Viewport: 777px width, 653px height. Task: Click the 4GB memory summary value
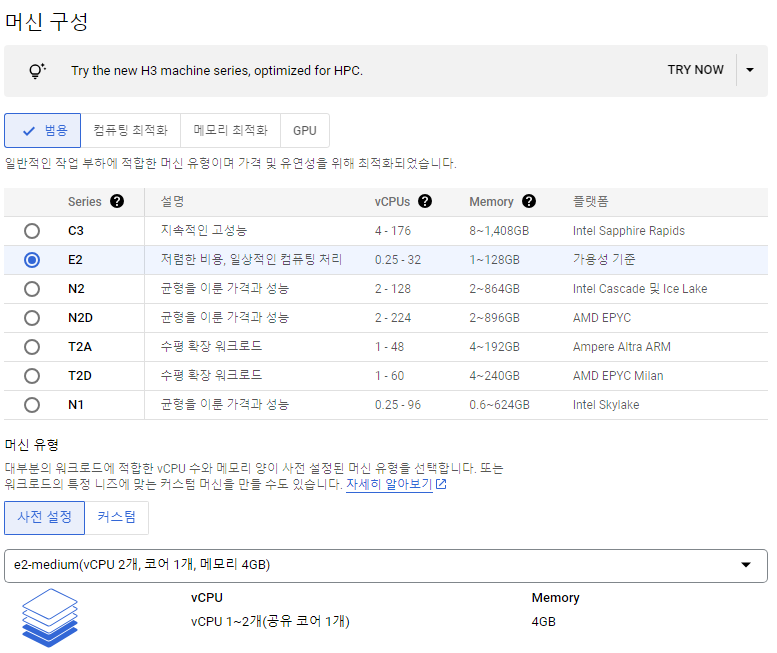[544, 622]
